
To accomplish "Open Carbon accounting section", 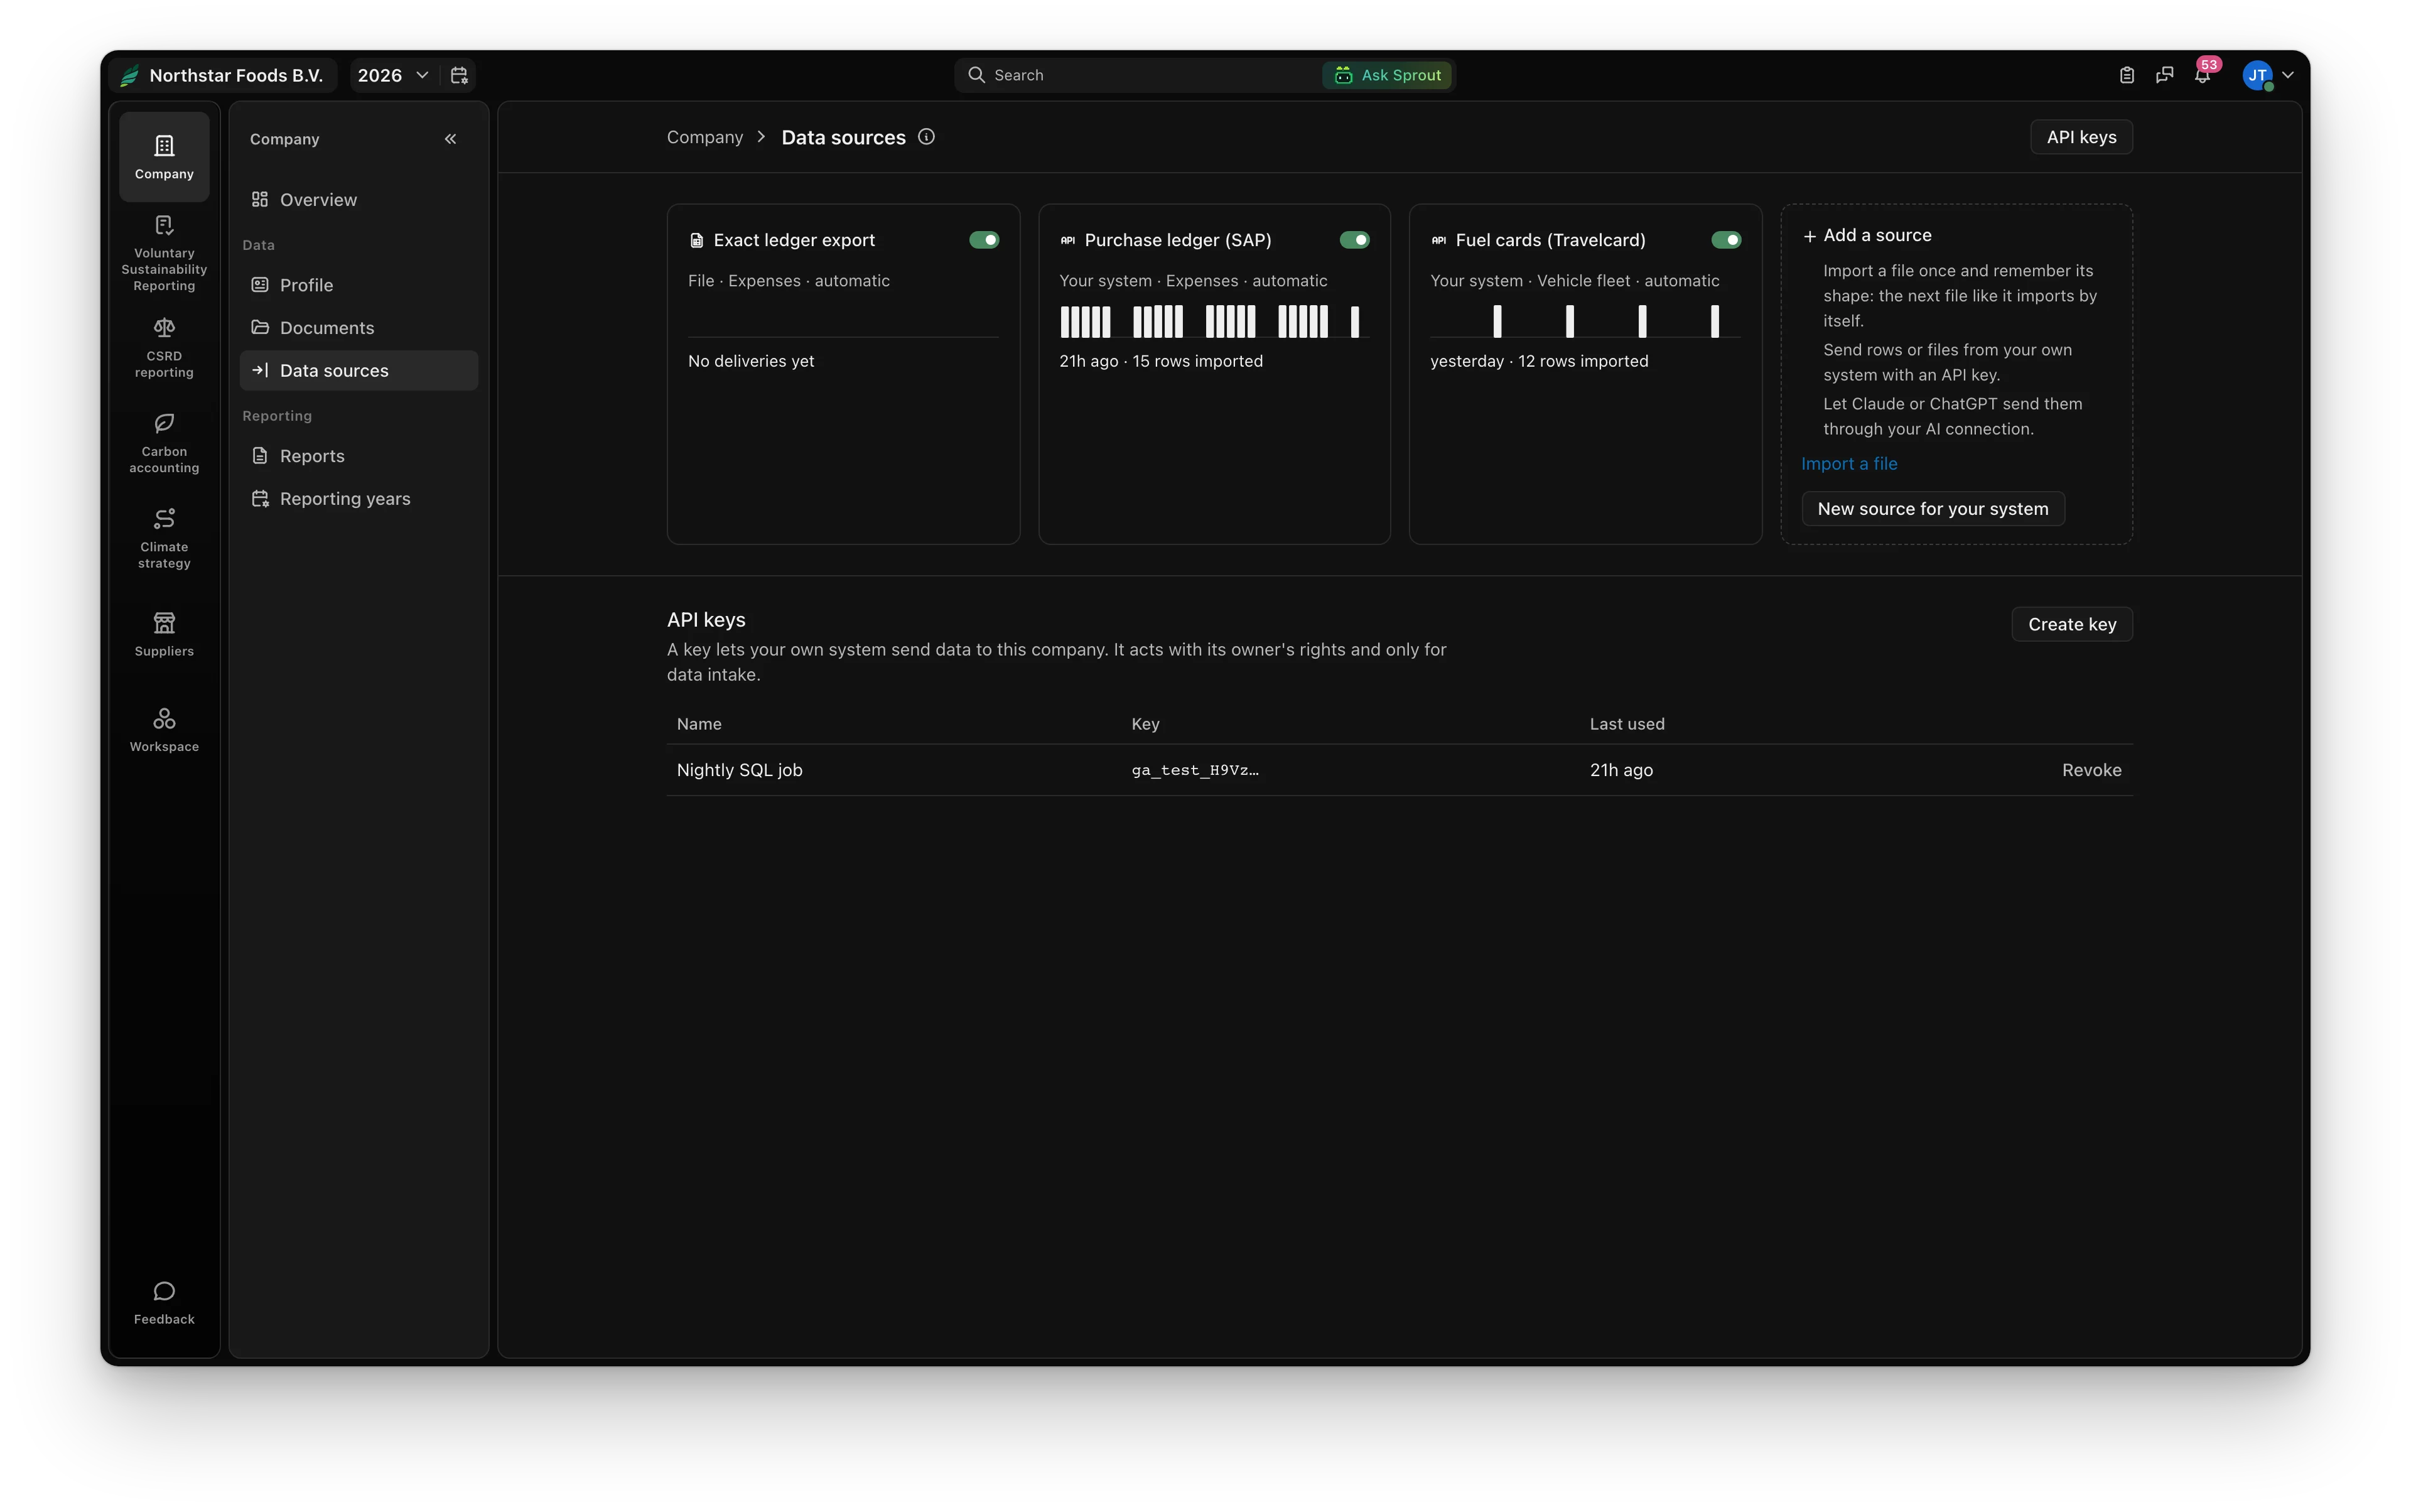I will 164,444.
